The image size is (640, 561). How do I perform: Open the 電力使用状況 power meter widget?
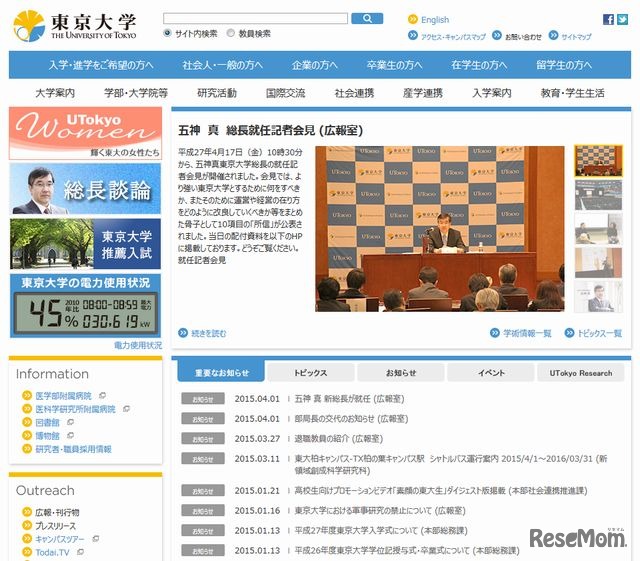point(85,306)
